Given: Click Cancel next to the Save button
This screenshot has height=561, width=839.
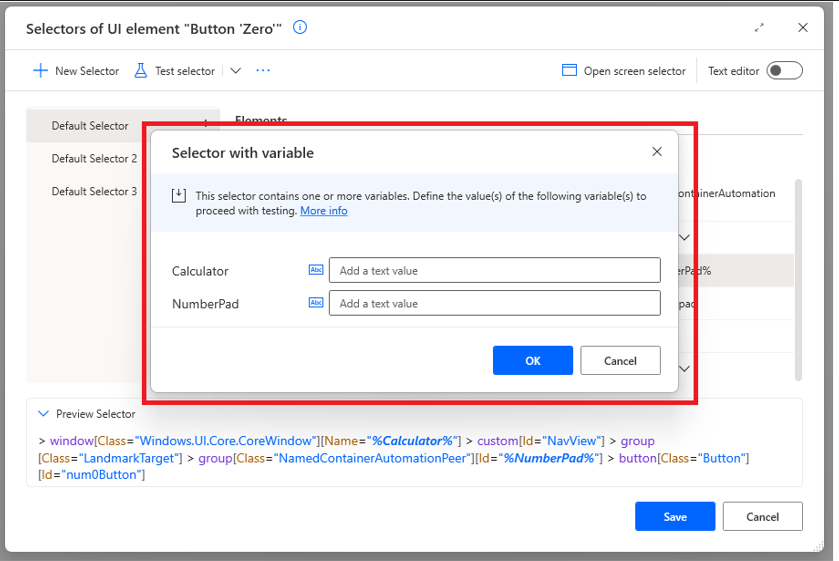Looking at the screenshot, I should 762,516.
